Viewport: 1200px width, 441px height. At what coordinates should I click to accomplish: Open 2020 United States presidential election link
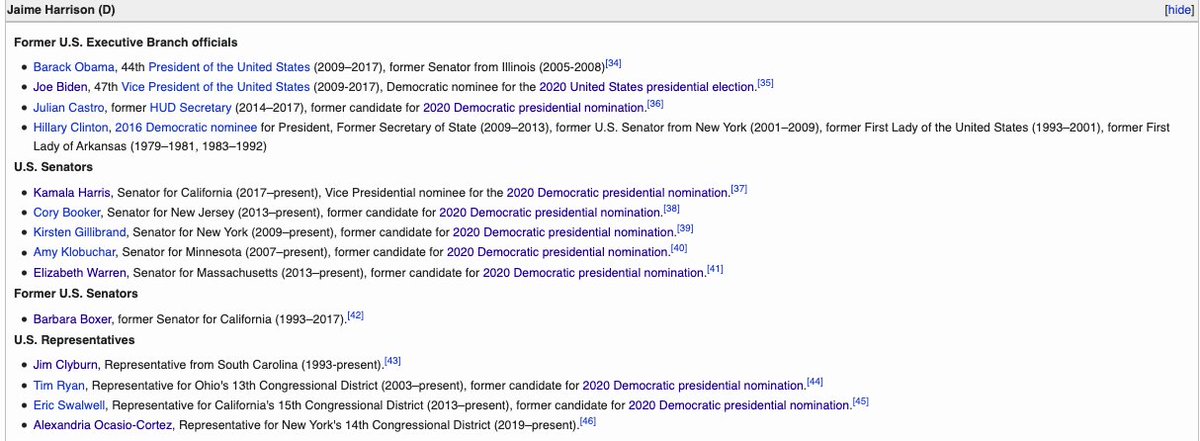(646, 87)
